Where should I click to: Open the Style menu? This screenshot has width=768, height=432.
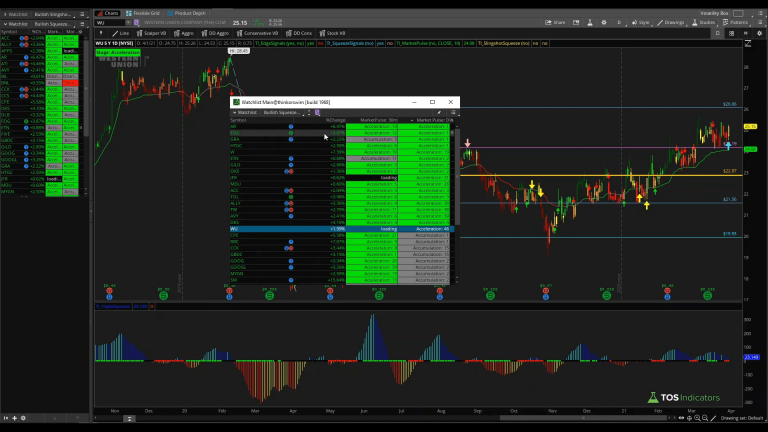click(641, 23)
